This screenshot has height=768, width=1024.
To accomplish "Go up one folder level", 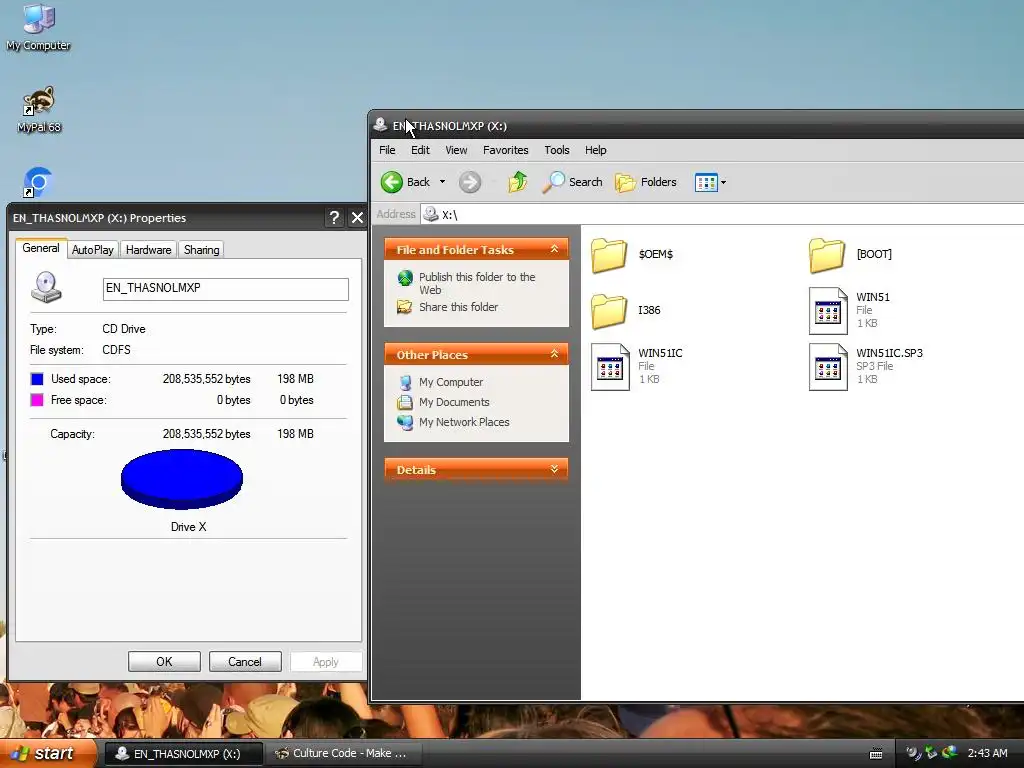I will click(x=518, y=182).
